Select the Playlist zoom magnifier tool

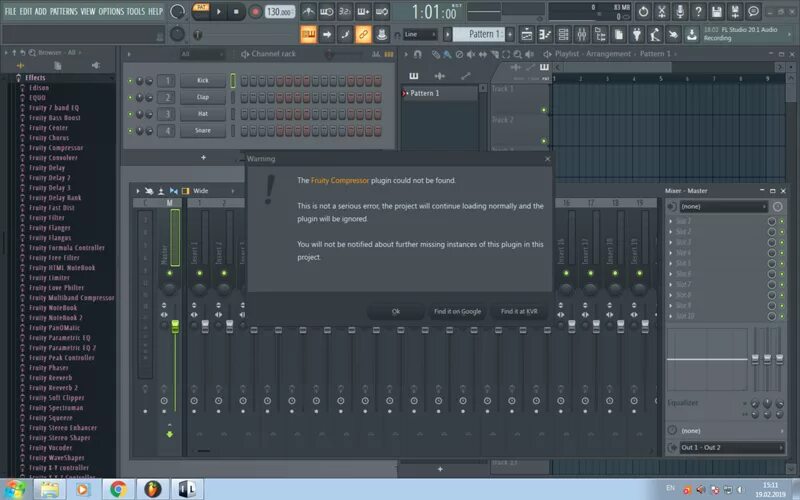click(x=517, y=54)
